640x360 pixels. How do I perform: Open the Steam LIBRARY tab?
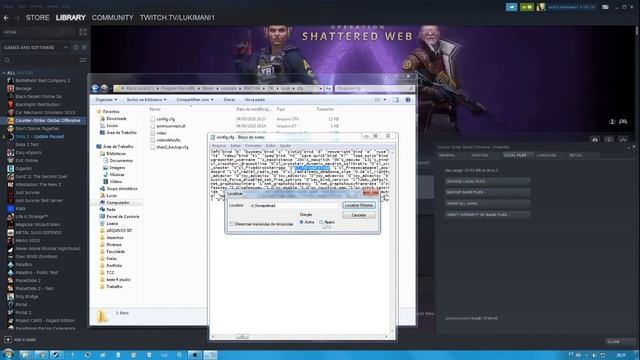pos(71,18)
